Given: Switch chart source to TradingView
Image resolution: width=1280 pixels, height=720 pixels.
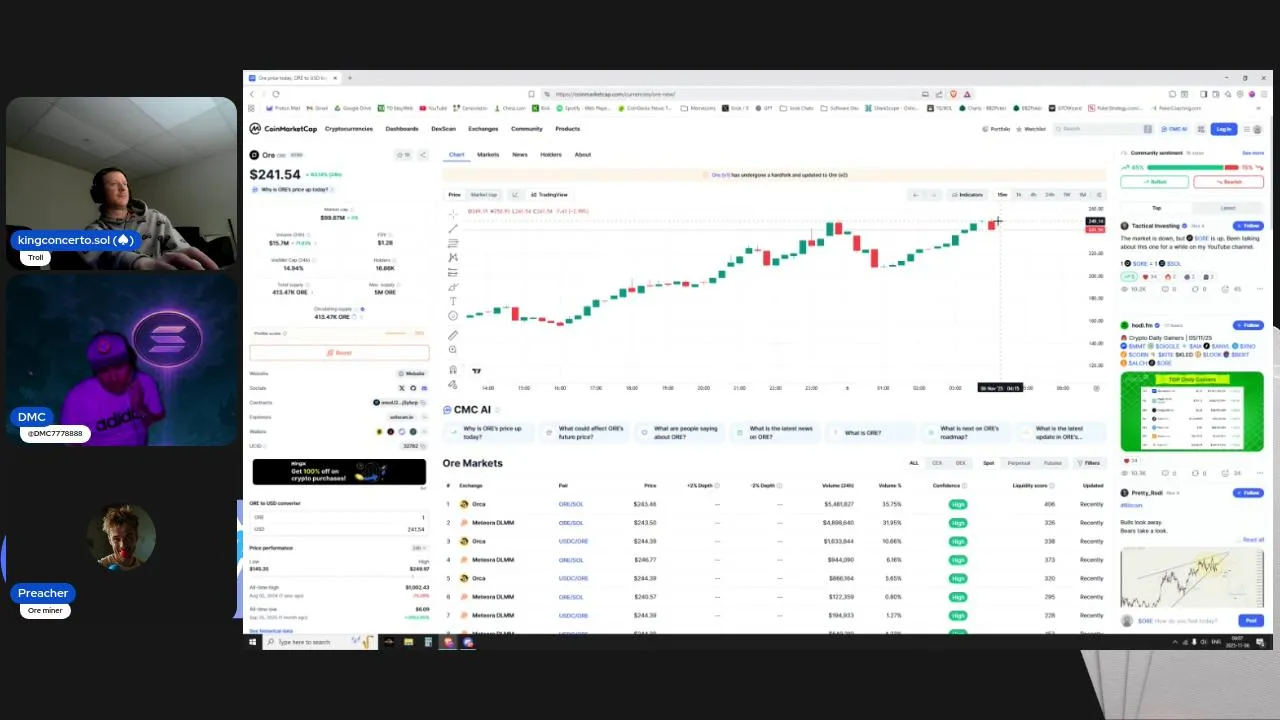Looking at the screenshot, I should [550, 195].
